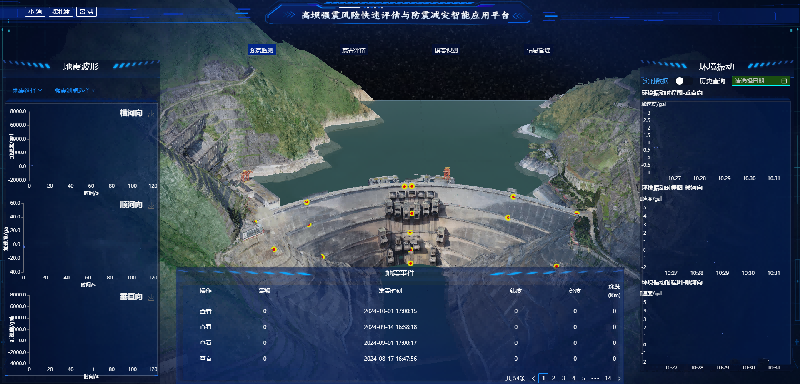Go to page 2 of the event table

coord(554,378)
